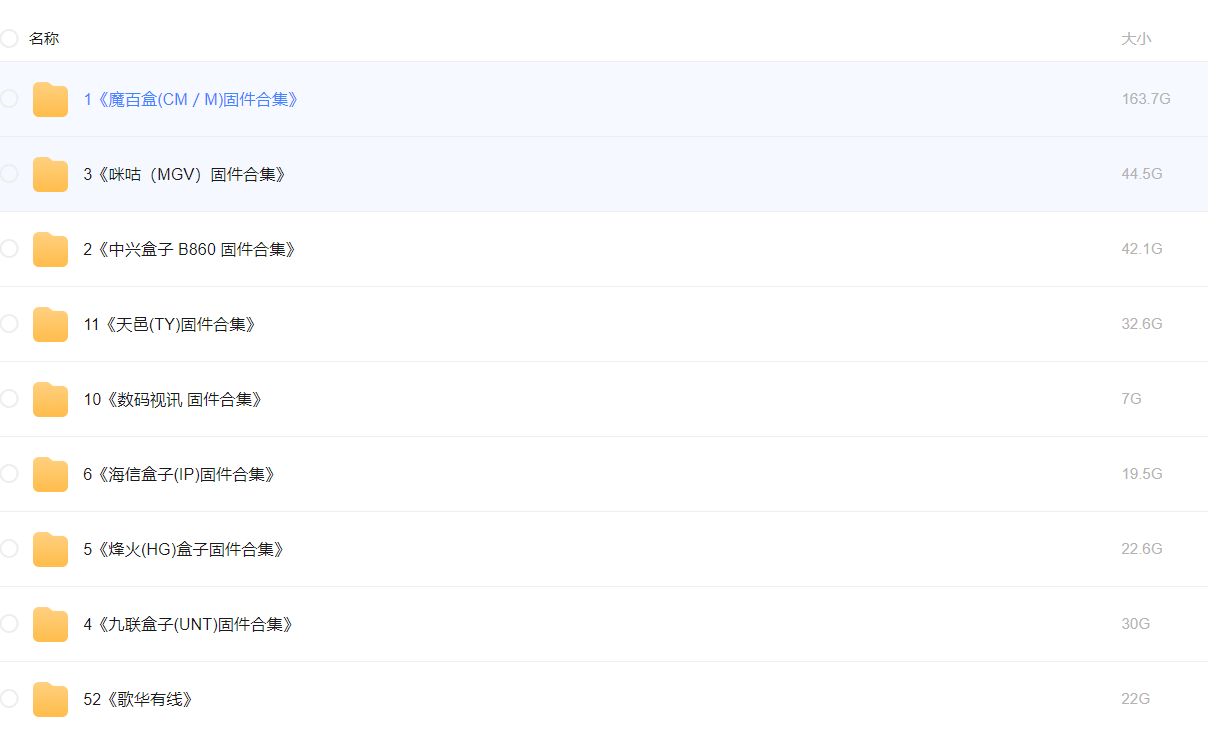The height and width of the screenshot is (729, 1208).
Task: Click the 19.5G size value
Action: (1142, 474)
